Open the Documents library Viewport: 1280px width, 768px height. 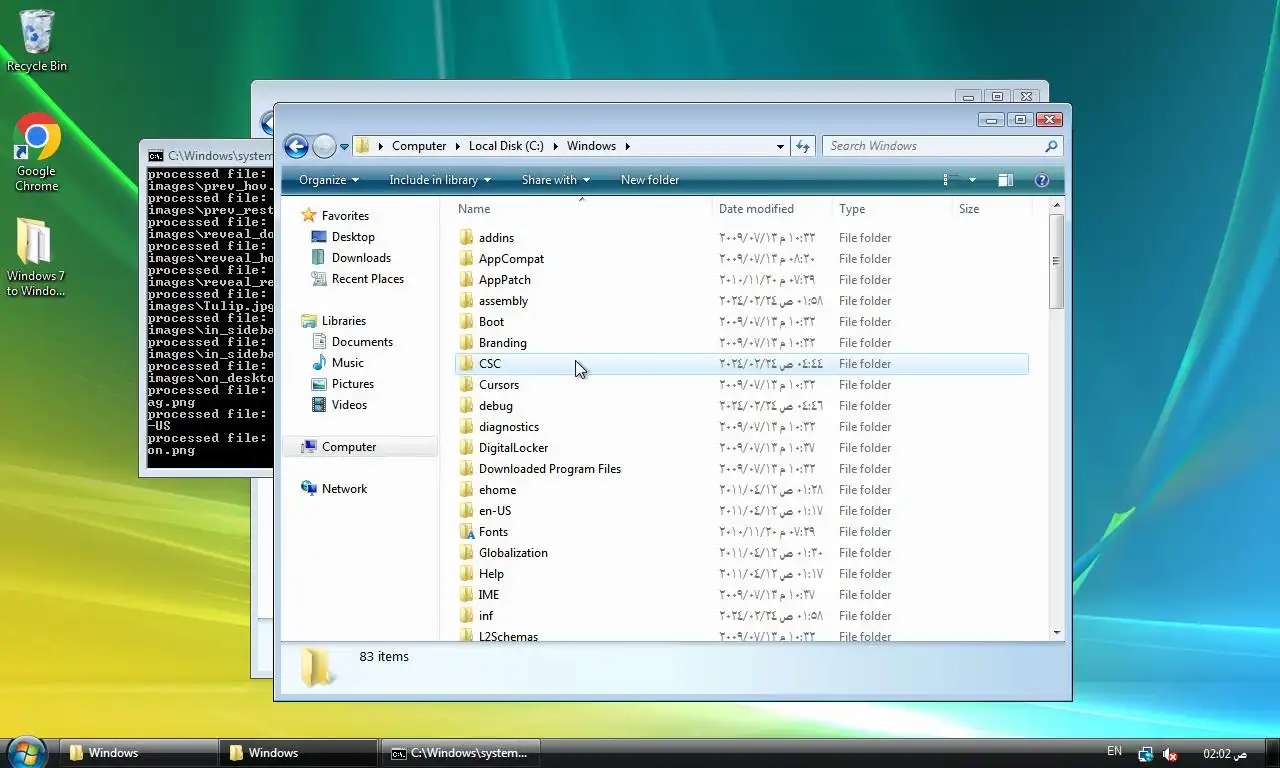[x=361, y=342]
